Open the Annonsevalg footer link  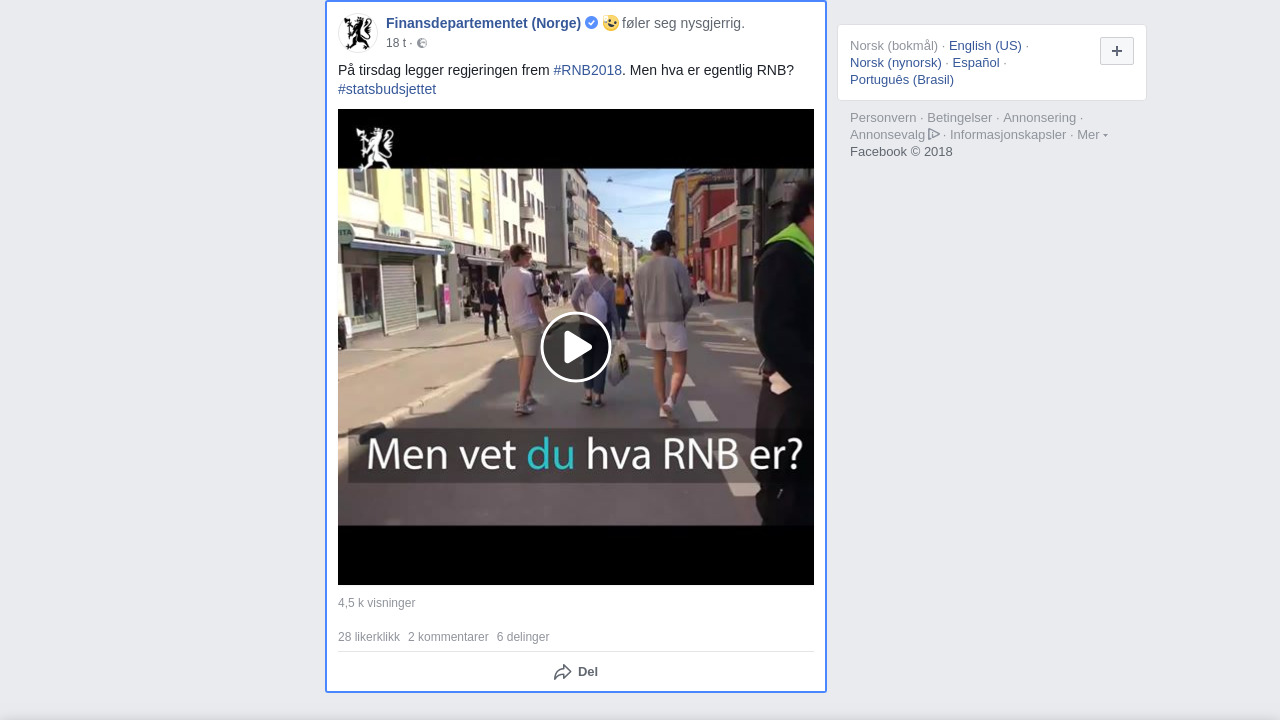click(x=888, y=135)
